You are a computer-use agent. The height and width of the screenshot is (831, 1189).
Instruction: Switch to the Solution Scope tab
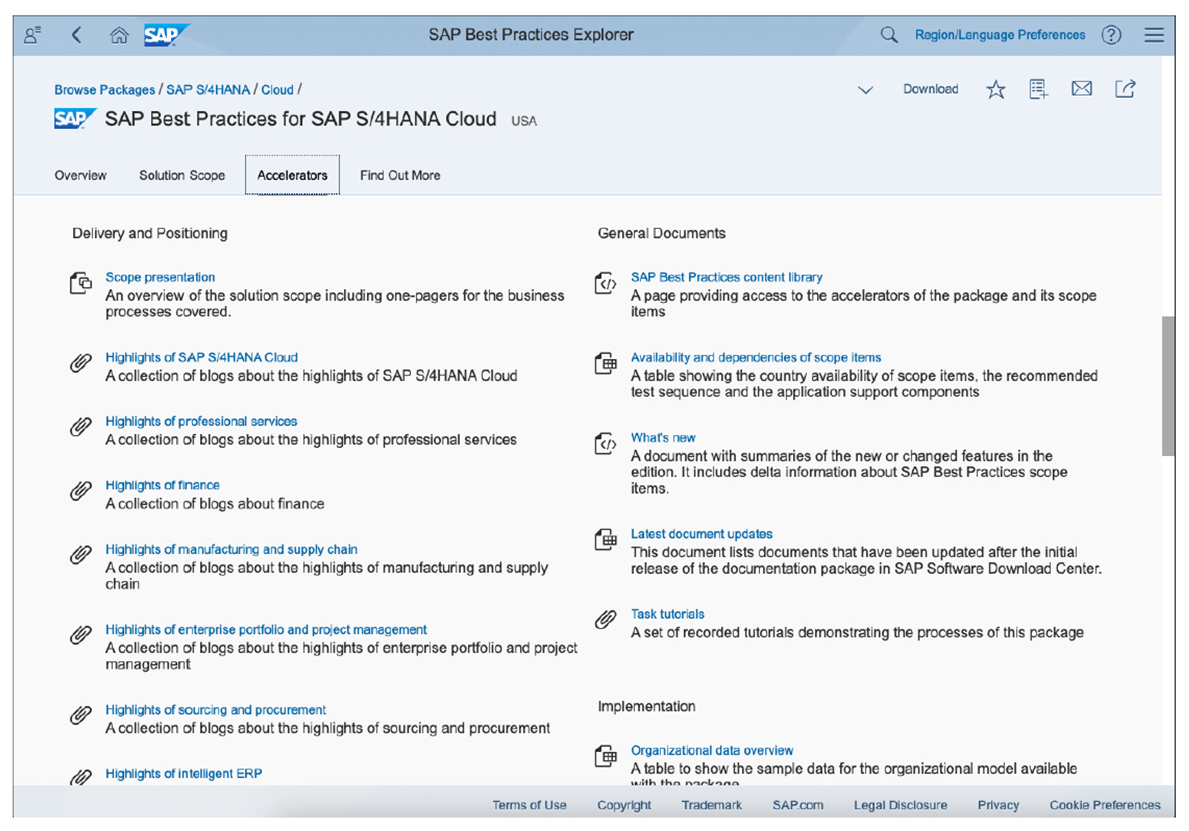tap(182, 175)
